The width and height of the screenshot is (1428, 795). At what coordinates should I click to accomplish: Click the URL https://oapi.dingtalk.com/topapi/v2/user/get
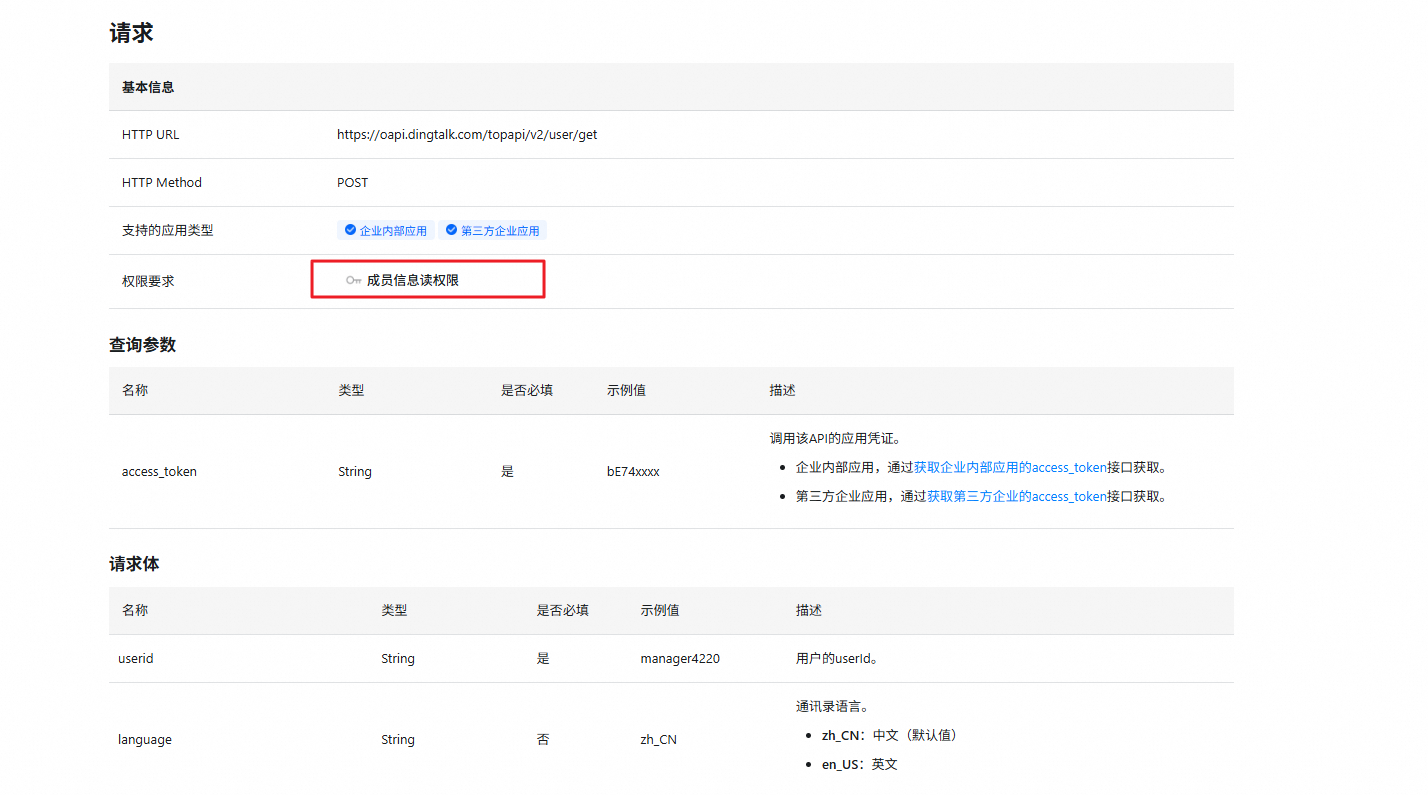[x=467, y=134]
